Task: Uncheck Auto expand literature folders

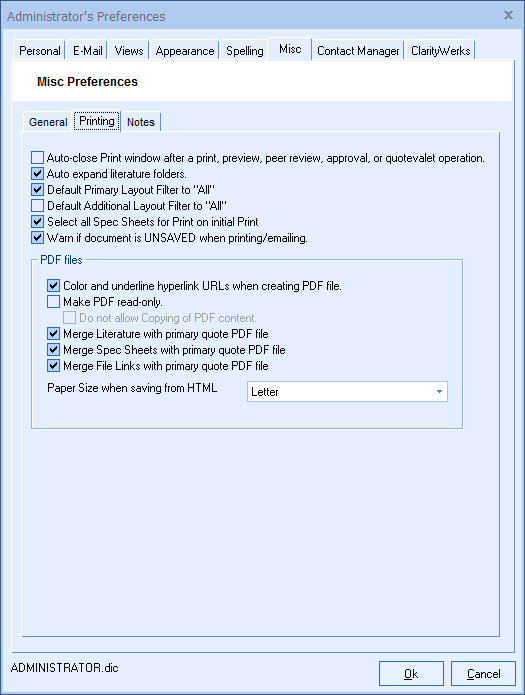Action: (37, 174)
